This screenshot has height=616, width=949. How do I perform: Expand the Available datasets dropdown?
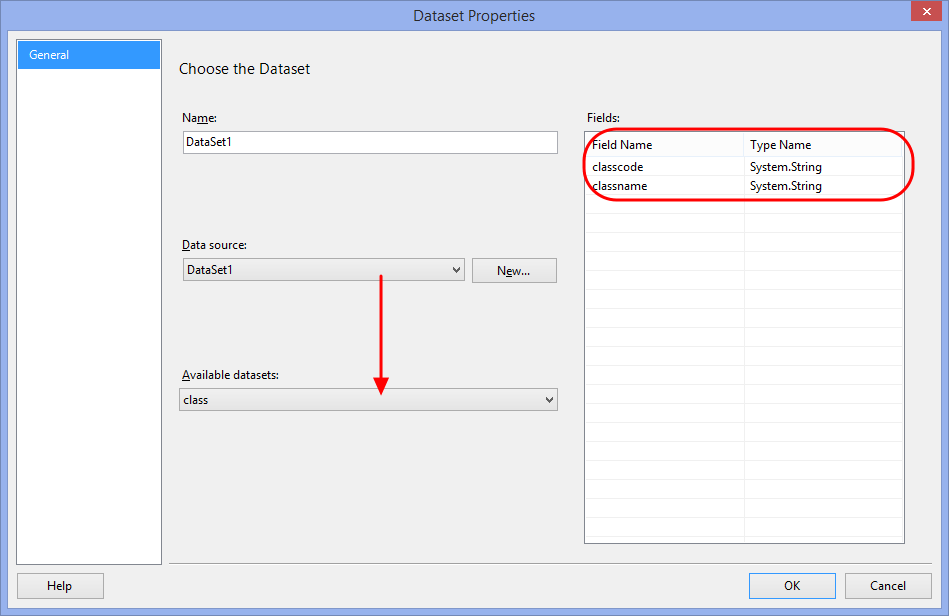pos(368,400)
